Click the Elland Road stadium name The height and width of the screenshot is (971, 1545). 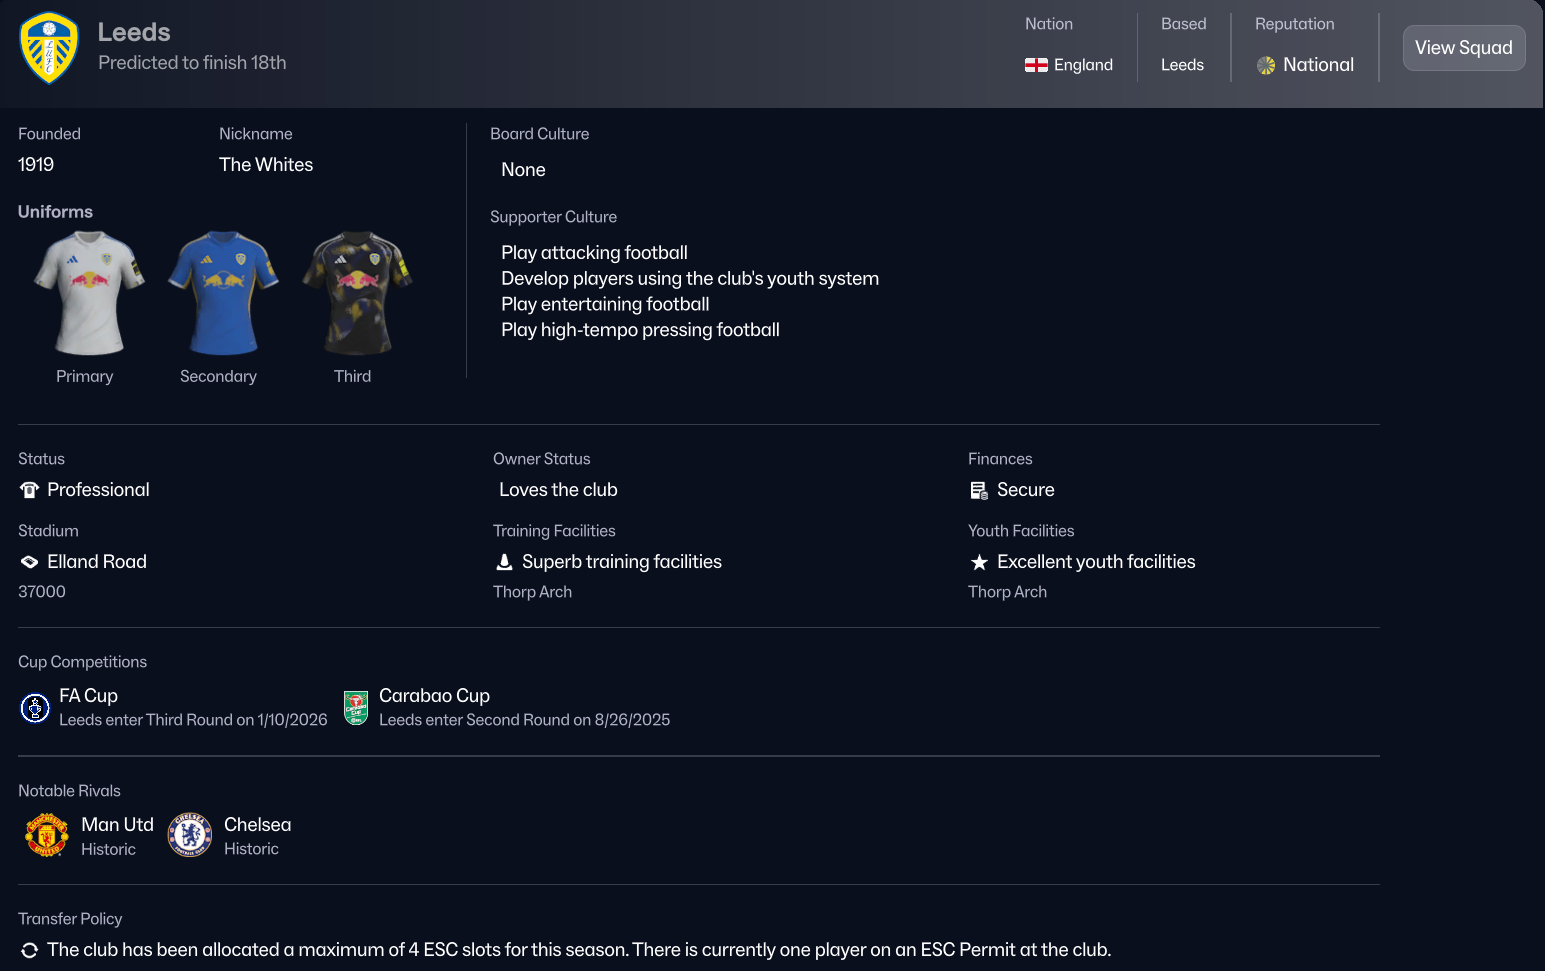point(97,562)
